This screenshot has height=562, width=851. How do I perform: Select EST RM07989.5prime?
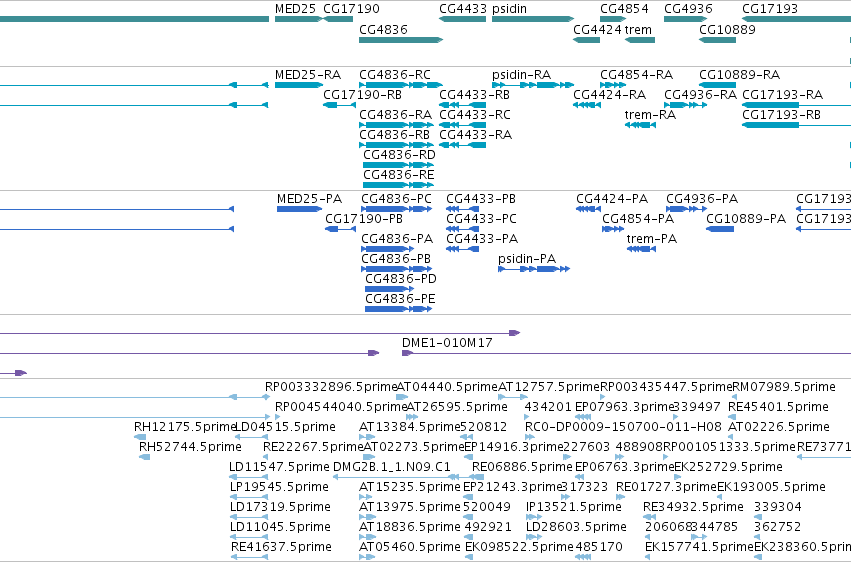(784, 387)
